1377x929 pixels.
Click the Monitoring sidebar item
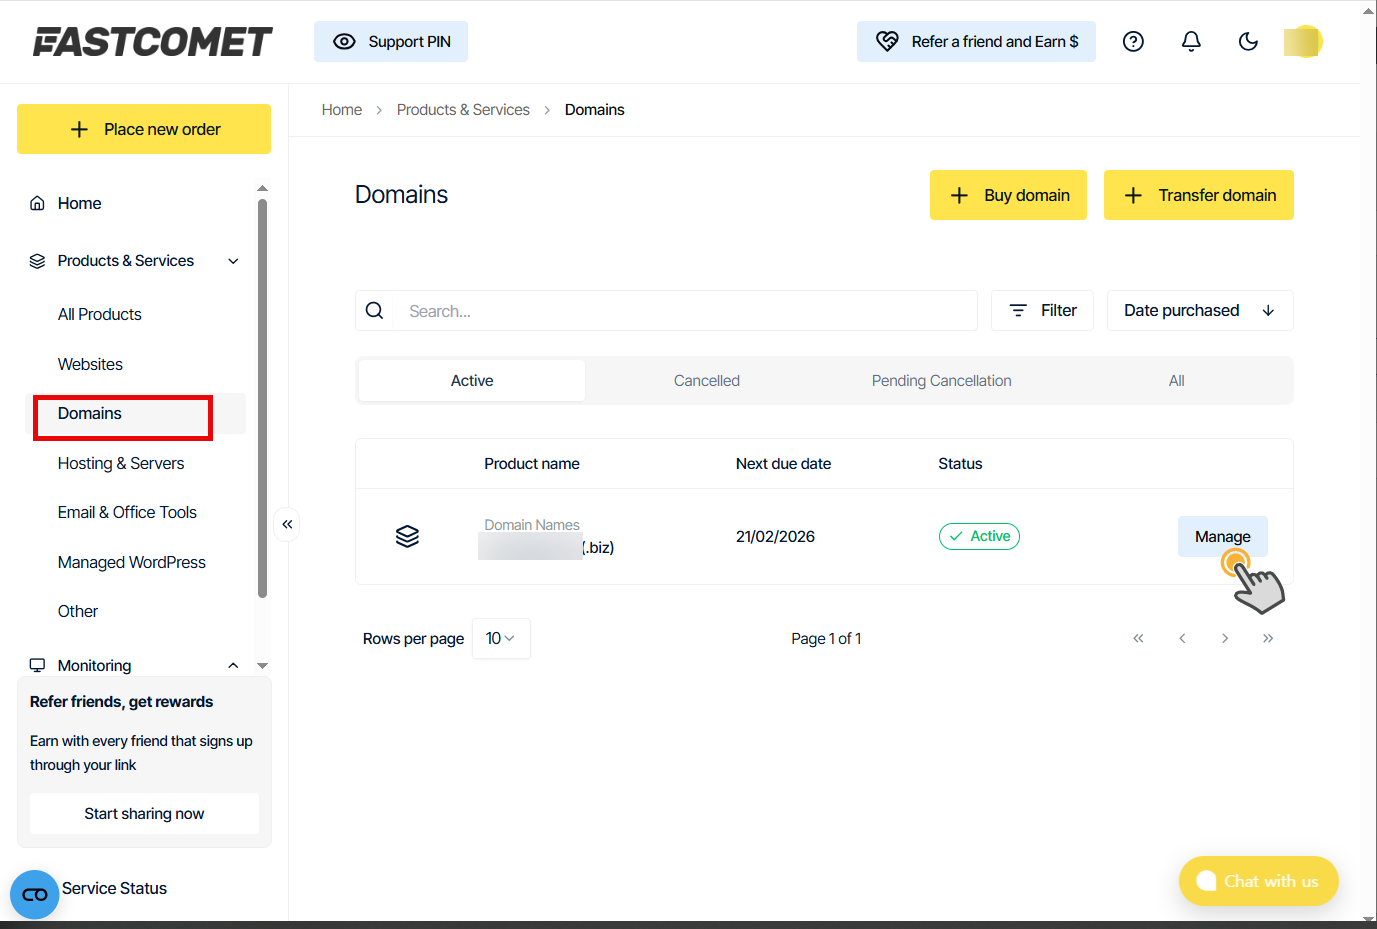(94, 665)
